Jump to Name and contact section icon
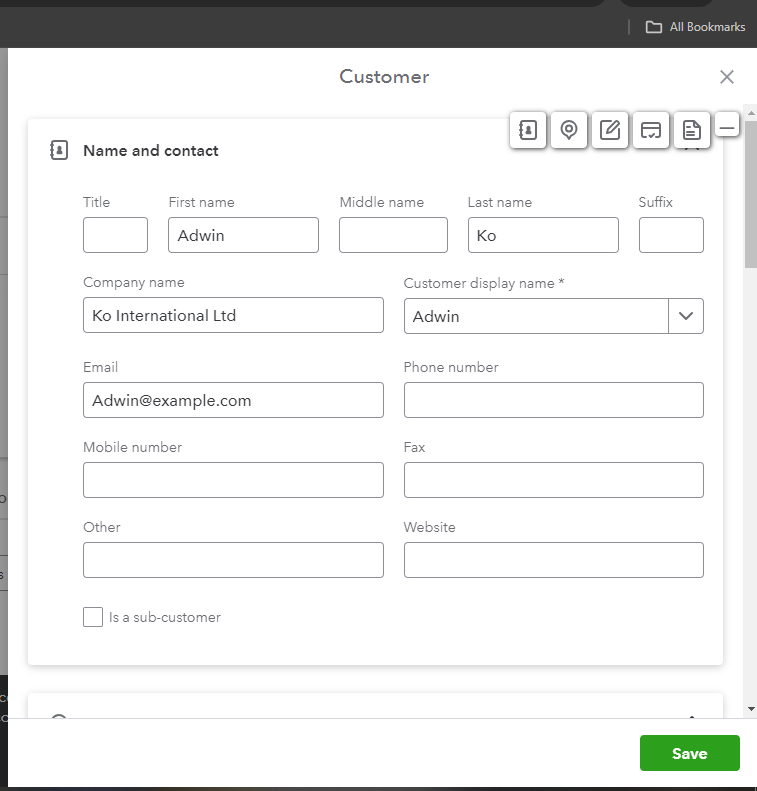The height and width of the screenshot is (791, 757). coord(528,130)
